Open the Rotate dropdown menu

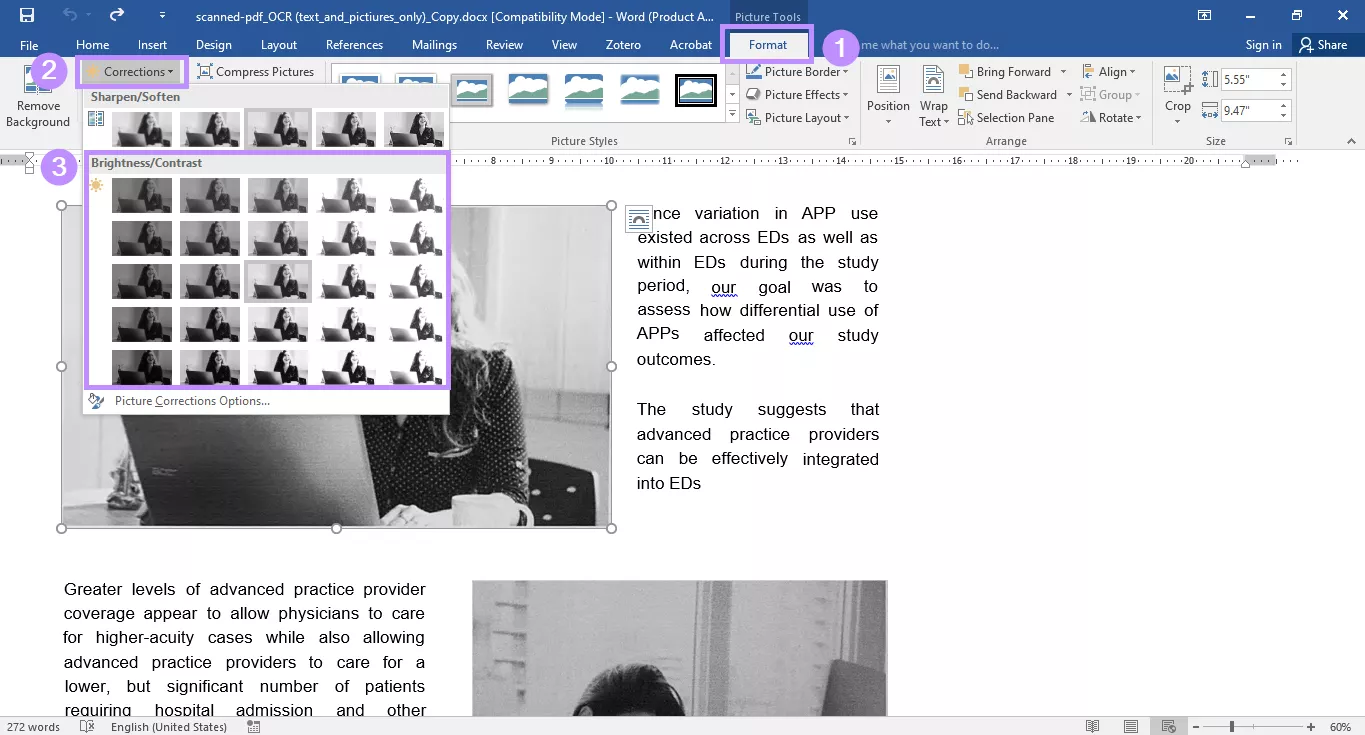point(1111,117)
